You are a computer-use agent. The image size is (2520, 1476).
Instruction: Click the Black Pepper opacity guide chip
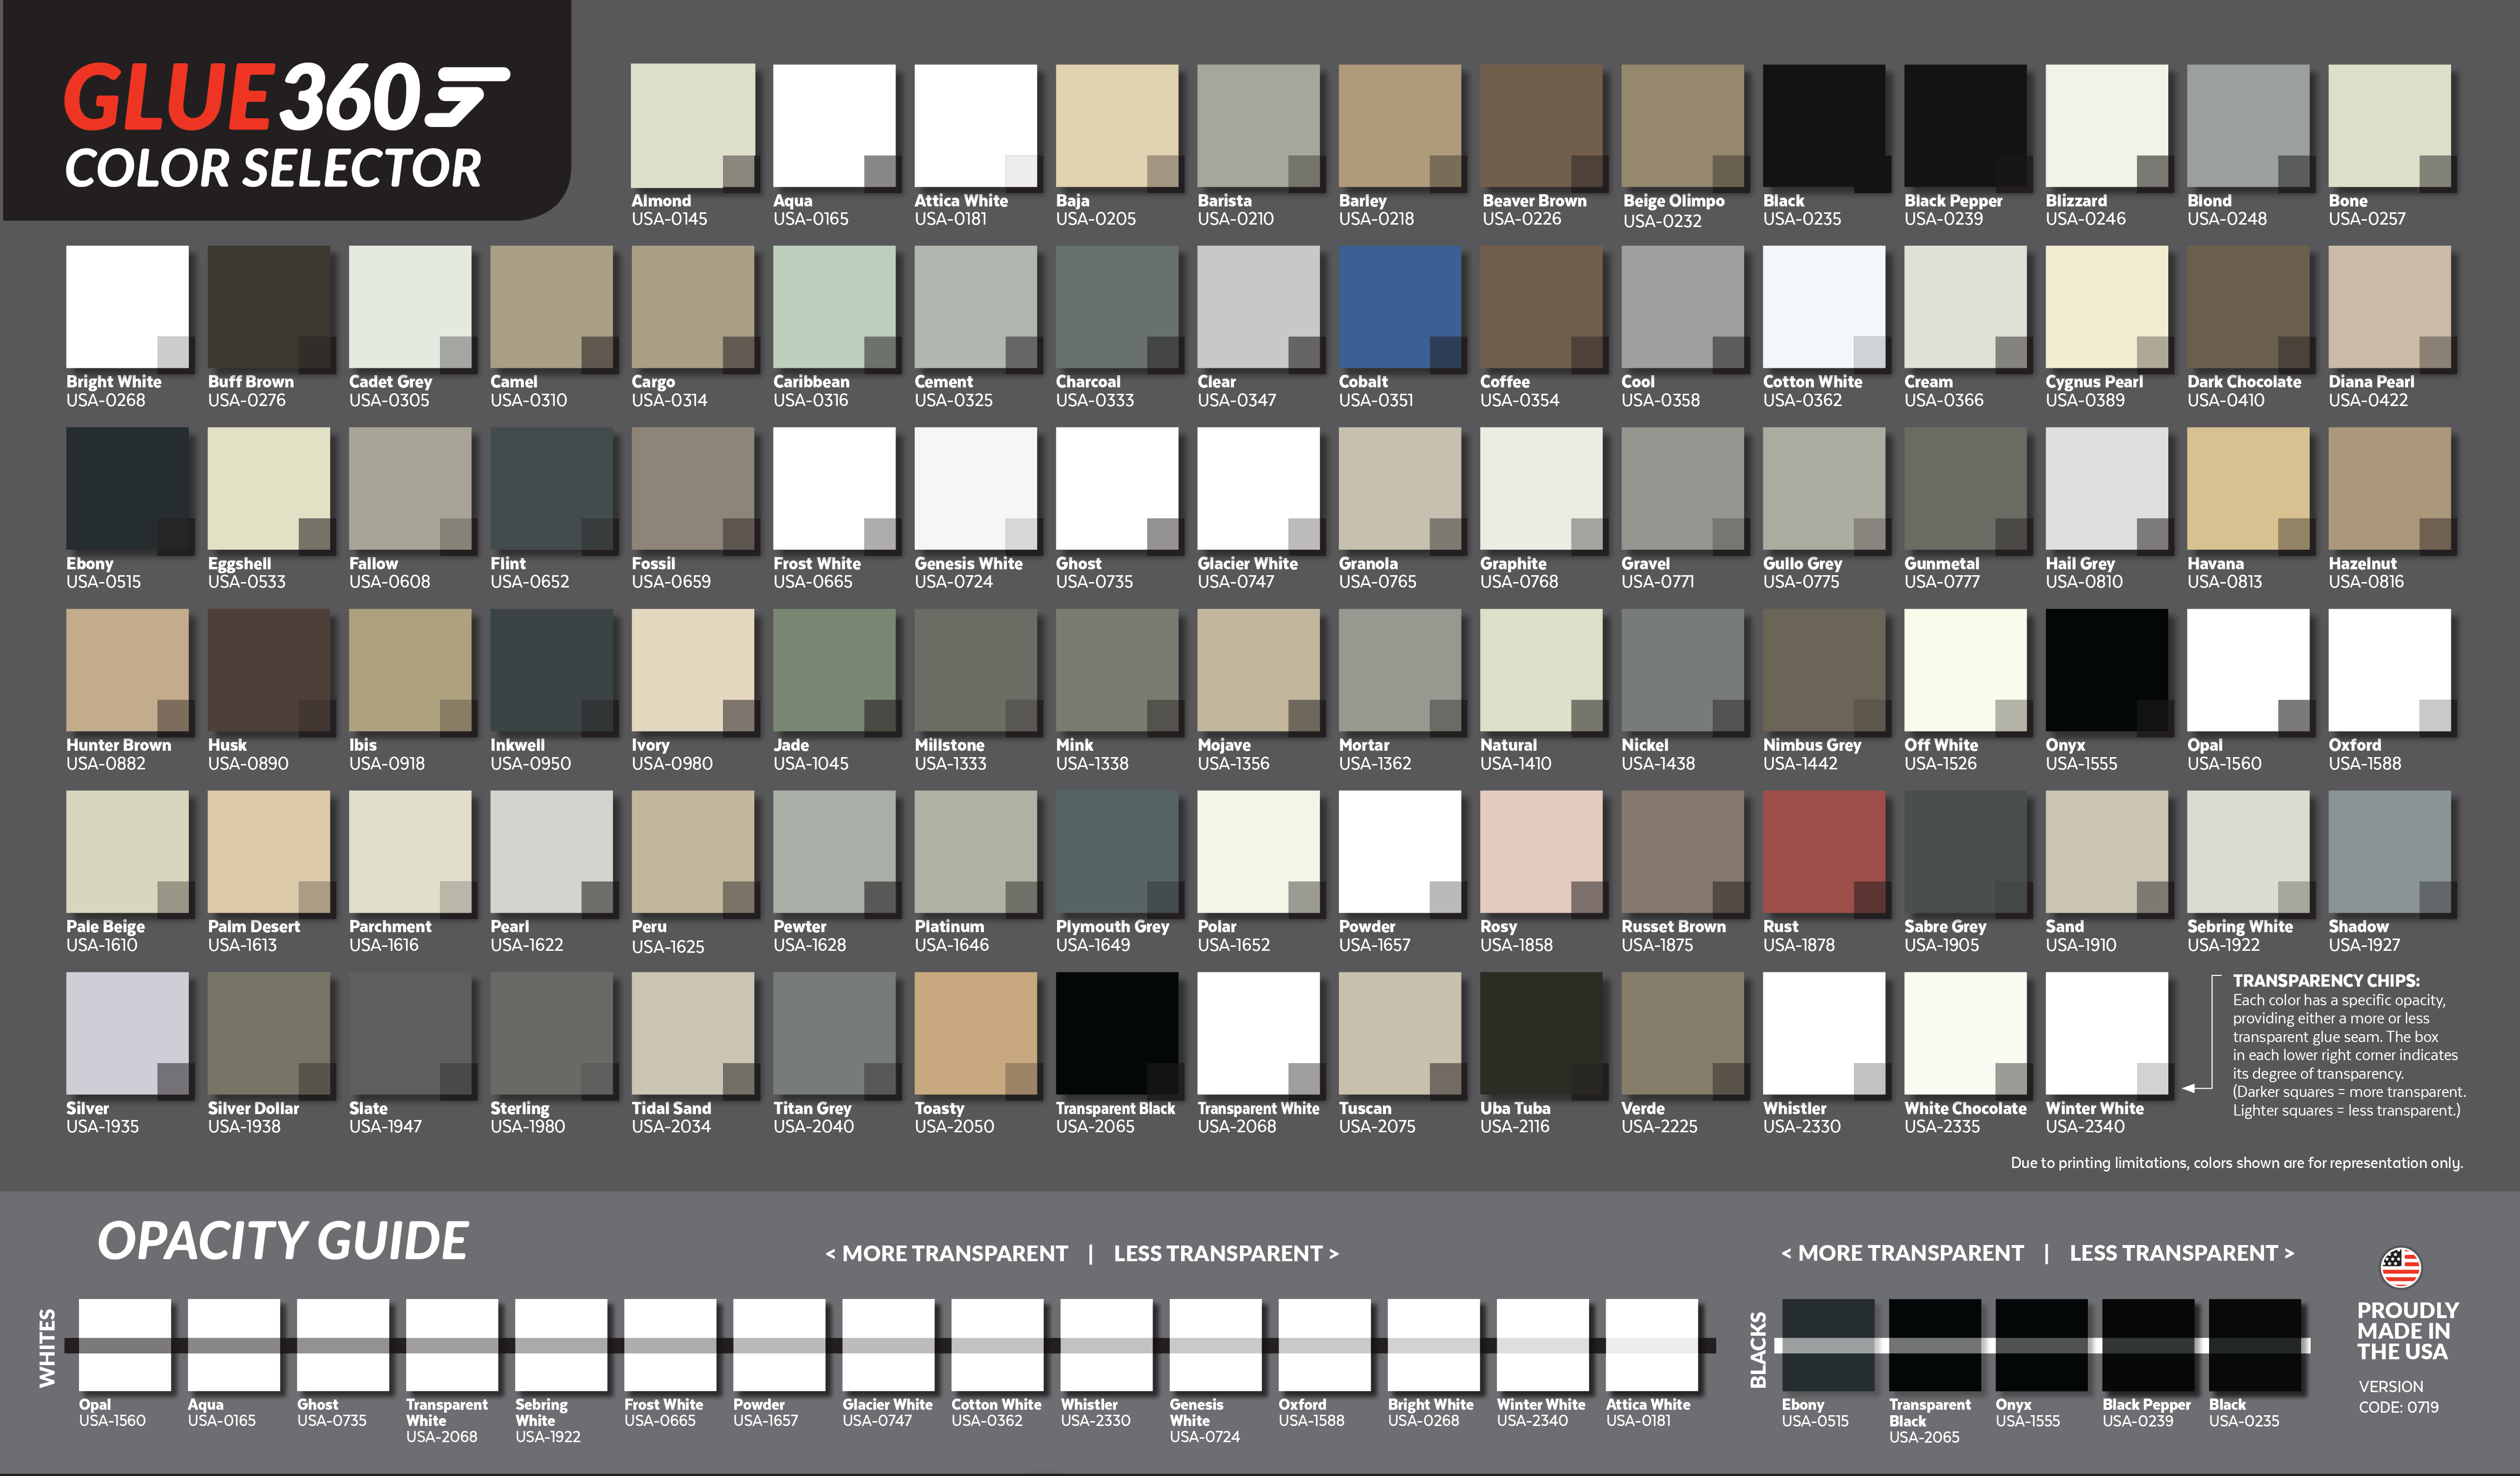tap(2148, 1345)
